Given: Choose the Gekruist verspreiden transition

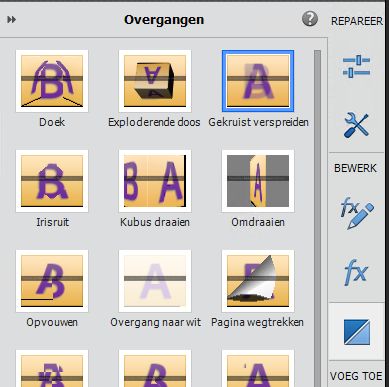Looking at the screenshot, I should pyautogui.click(x=258, y=81).
